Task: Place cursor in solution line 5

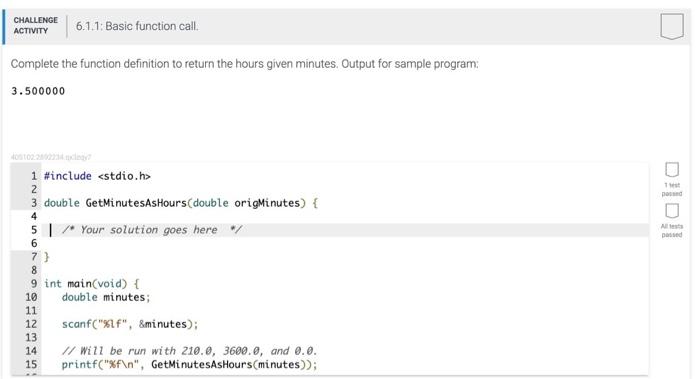Action: click(346, 230)
